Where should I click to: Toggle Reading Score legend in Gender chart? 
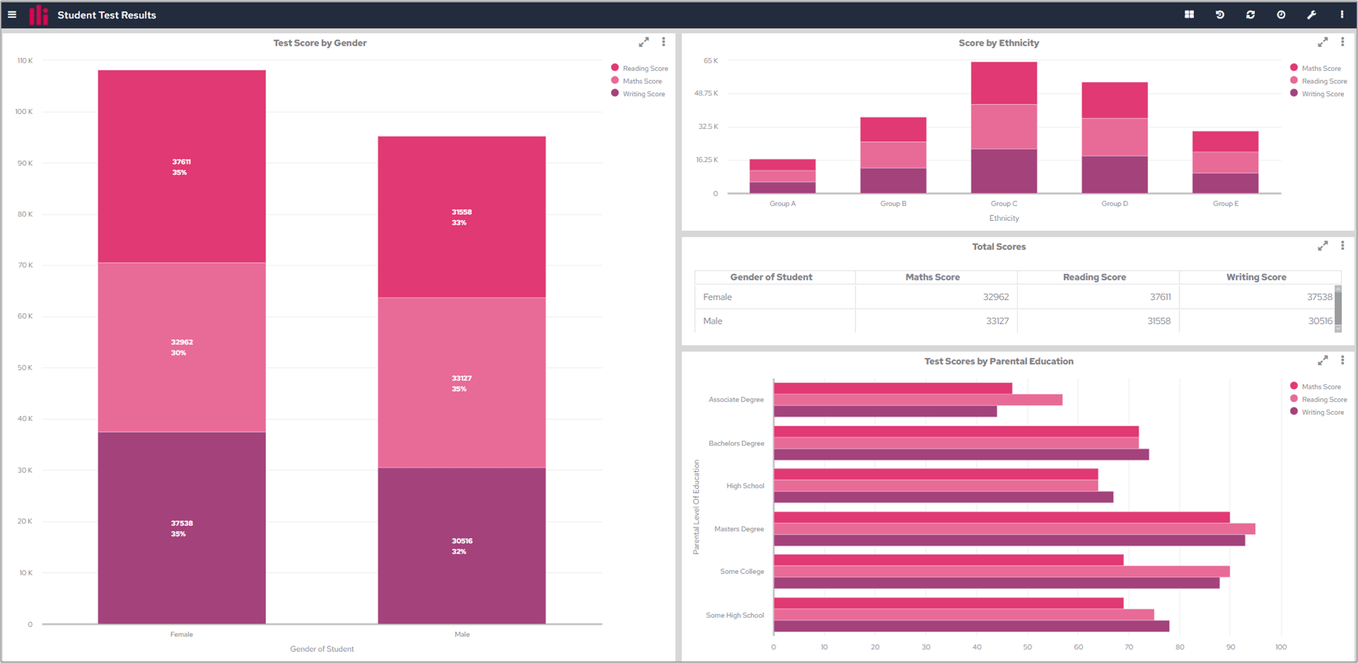tap(639, 68)
